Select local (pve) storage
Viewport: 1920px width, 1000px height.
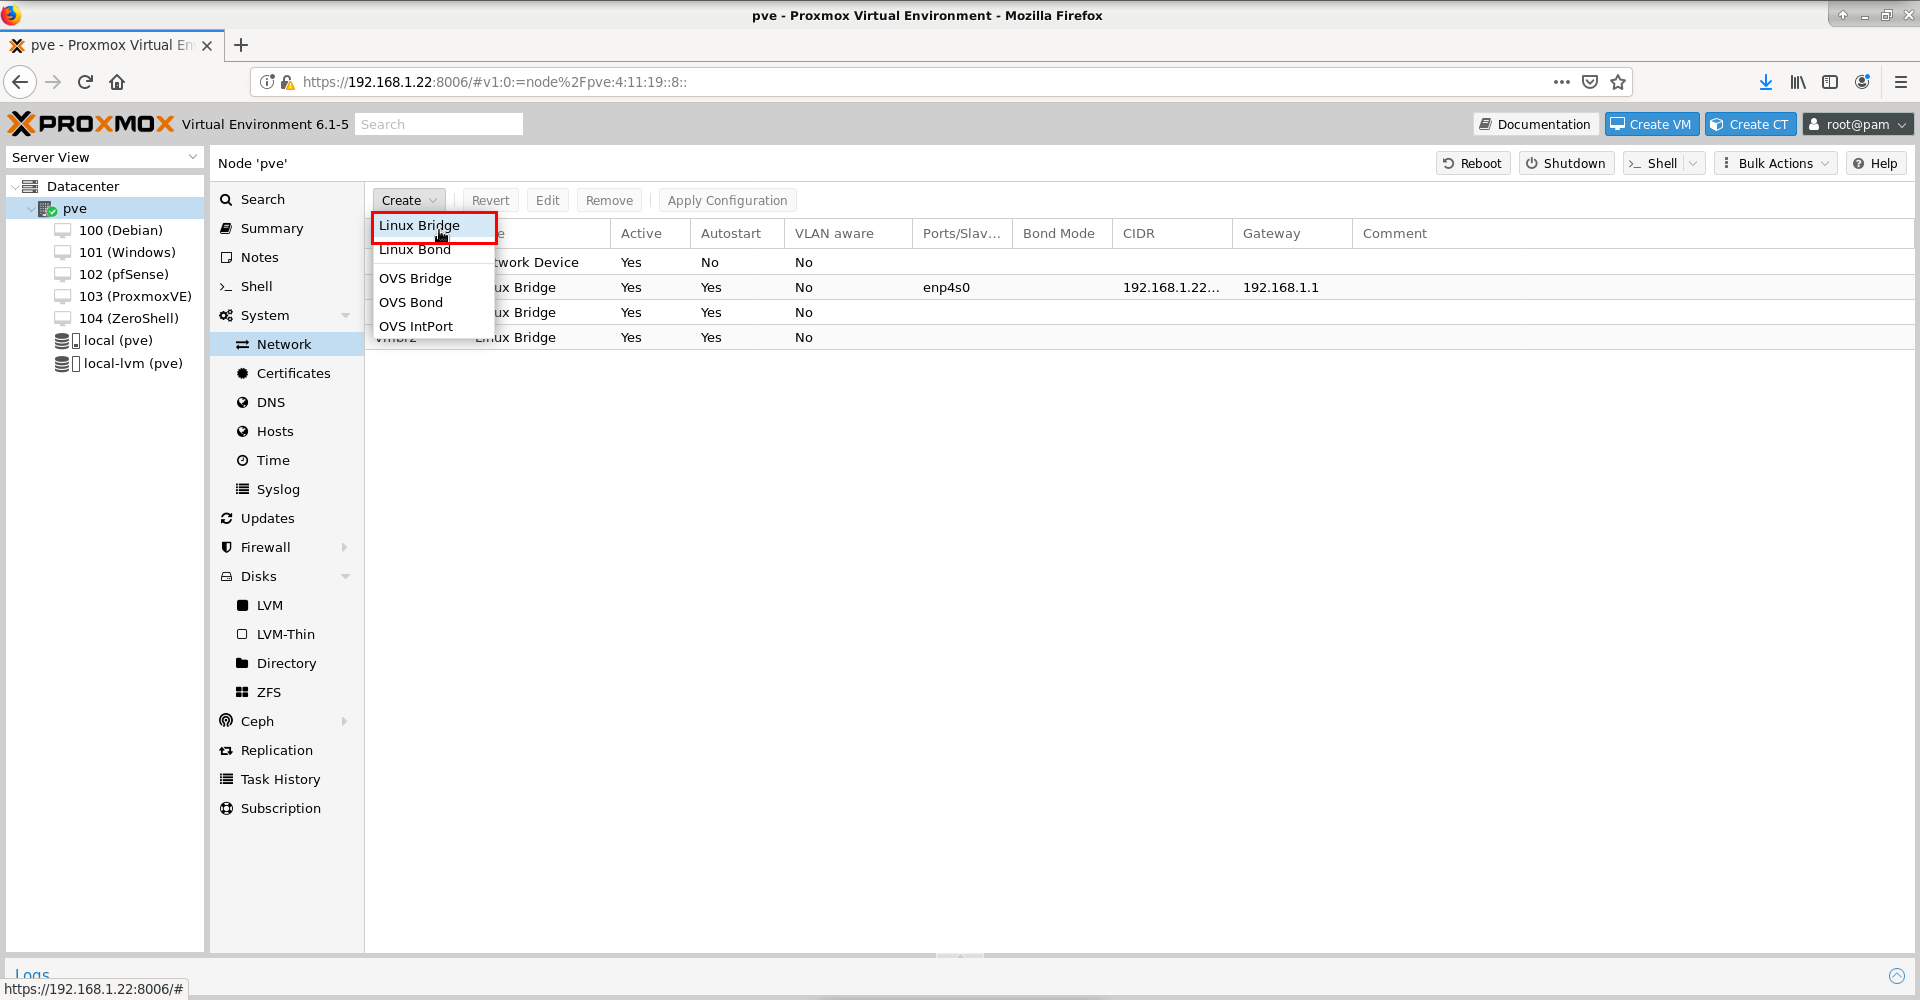(117, 341)
